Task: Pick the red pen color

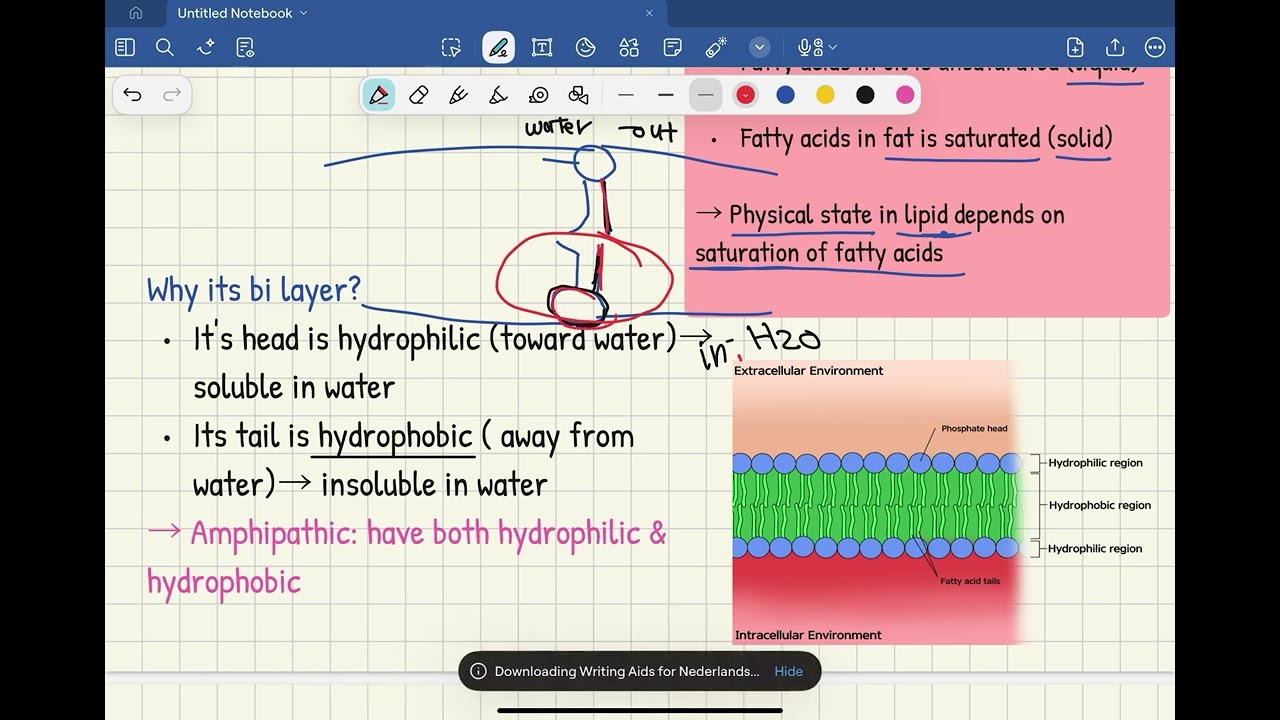Action: [x=745, y=95]
